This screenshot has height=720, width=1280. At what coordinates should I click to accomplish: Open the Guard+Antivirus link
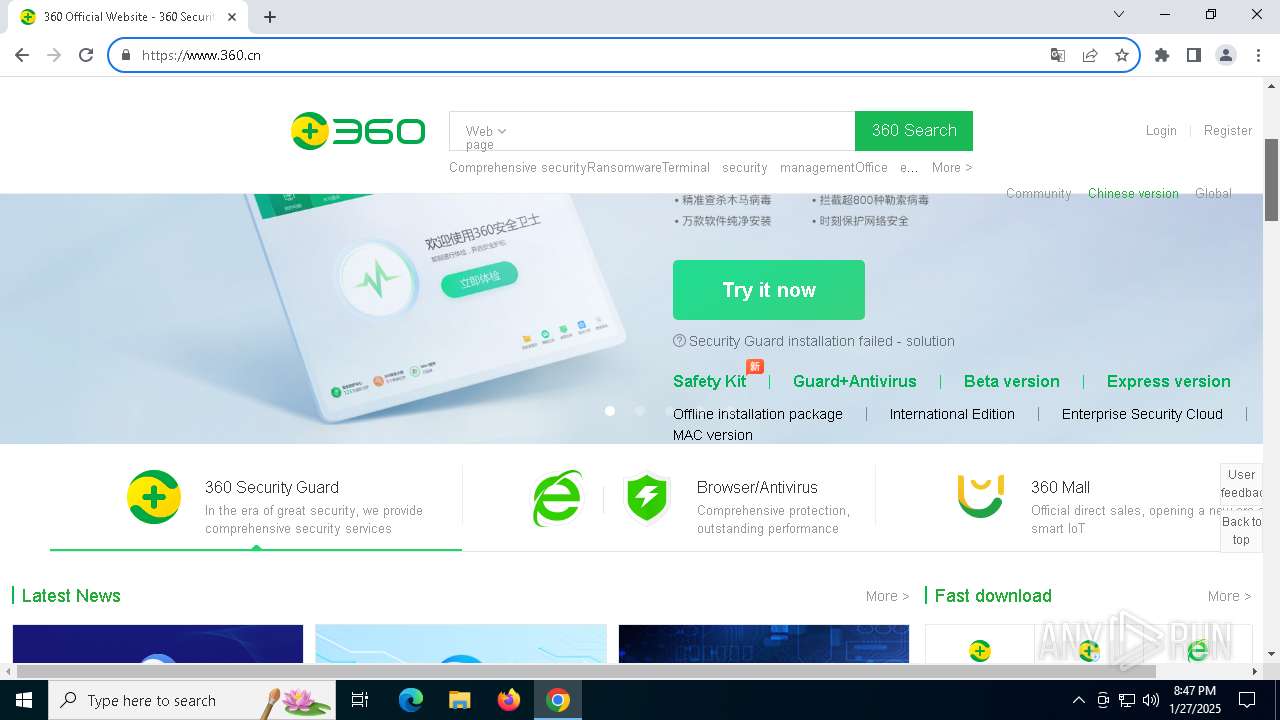pos(855,381)
